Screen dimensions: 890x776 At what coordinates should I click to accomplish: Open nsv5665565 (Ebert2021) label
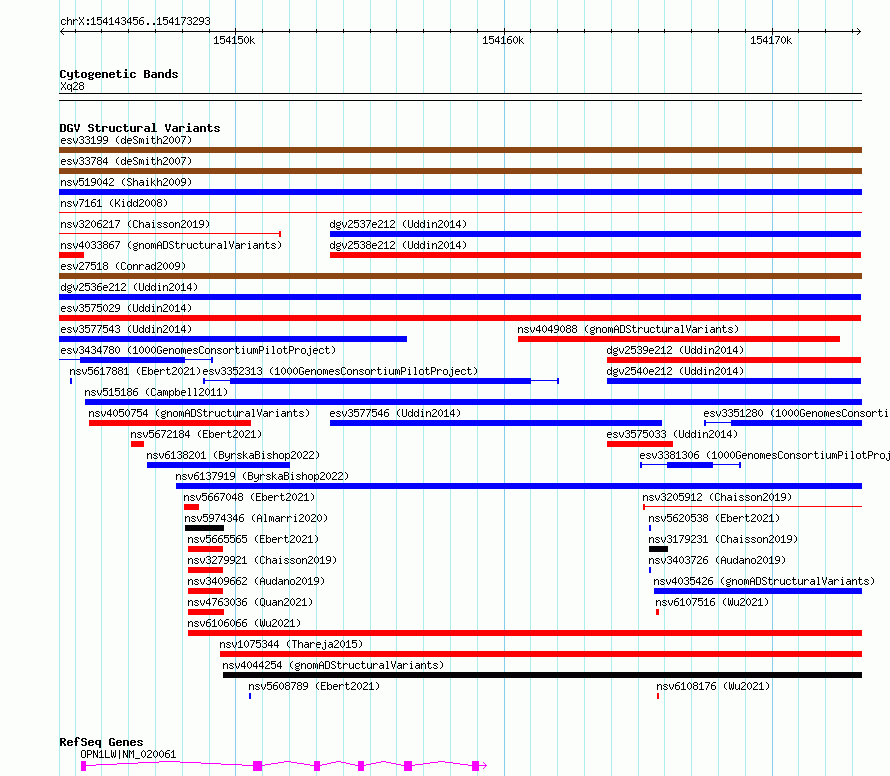click(x=253, y=539)
